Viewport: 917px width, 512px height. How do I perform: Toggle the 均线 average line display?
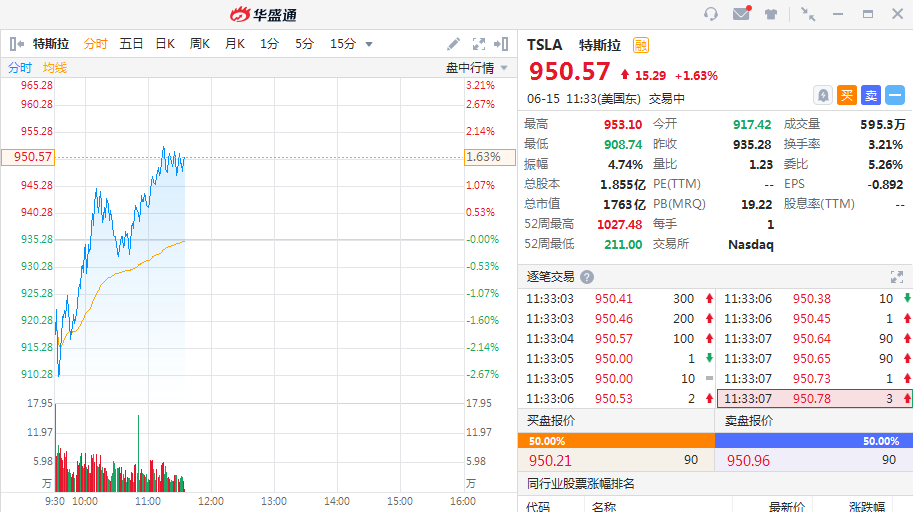tap(55, 68)
